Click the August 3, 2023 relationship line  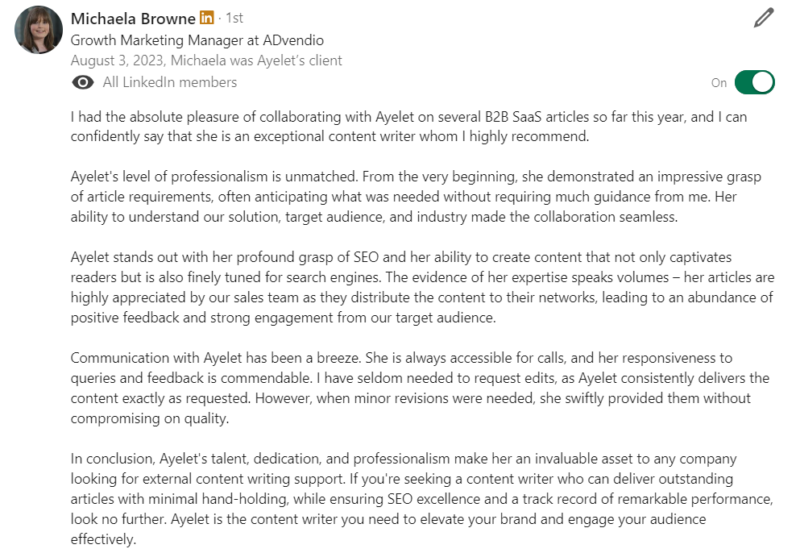[x=206, y=60]
